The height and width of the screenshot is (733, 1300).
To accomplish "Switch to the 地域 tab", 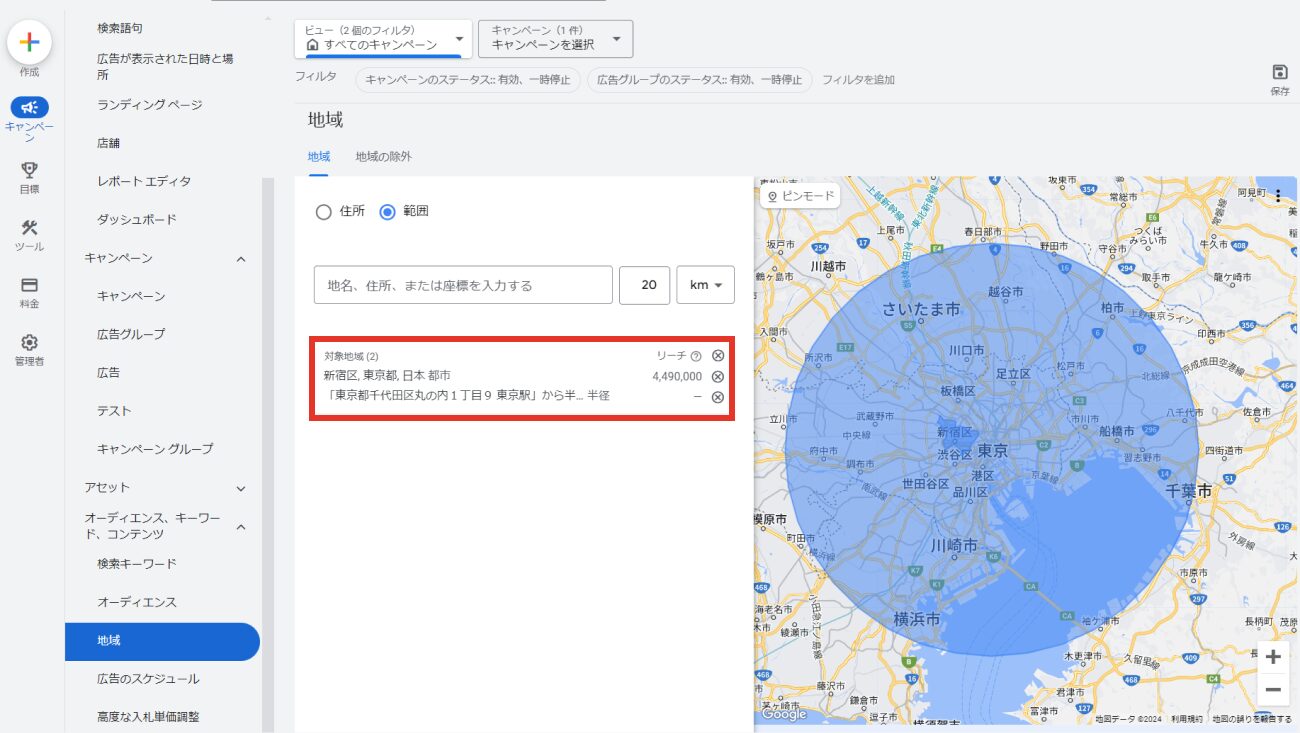I will tap(319, 157).
